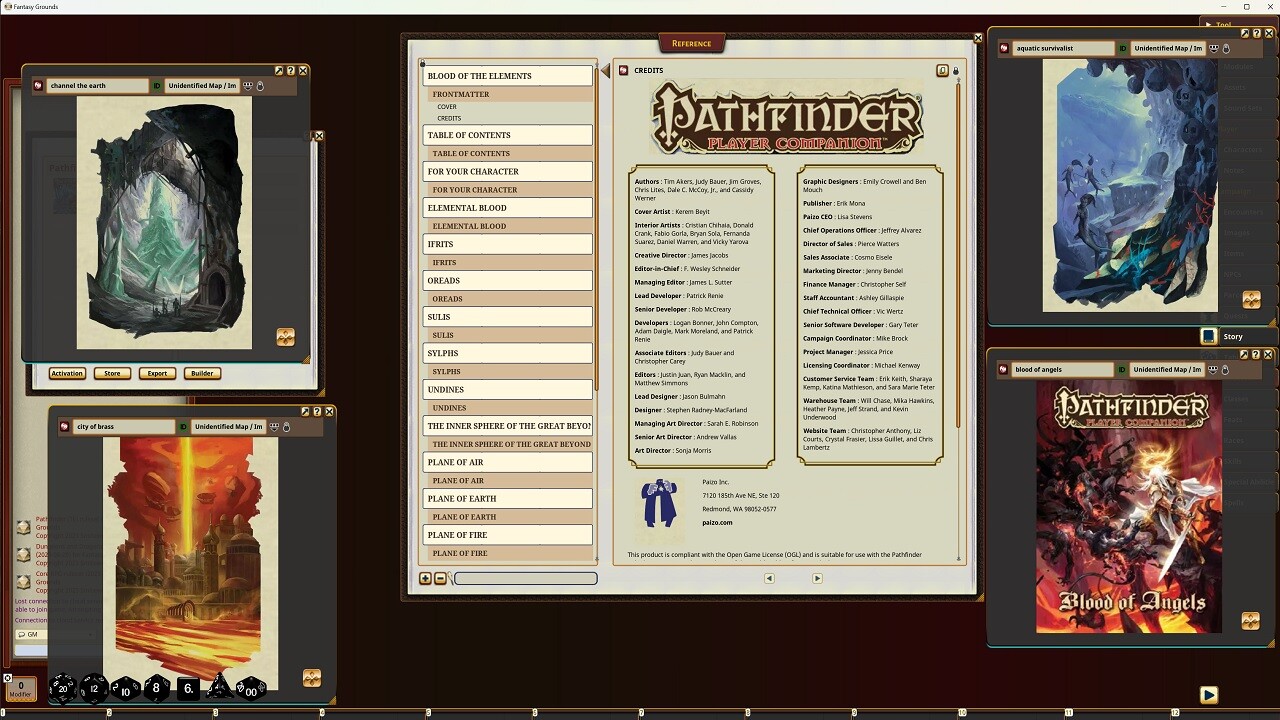Open help for channel the earth window

tap(290, 71)
